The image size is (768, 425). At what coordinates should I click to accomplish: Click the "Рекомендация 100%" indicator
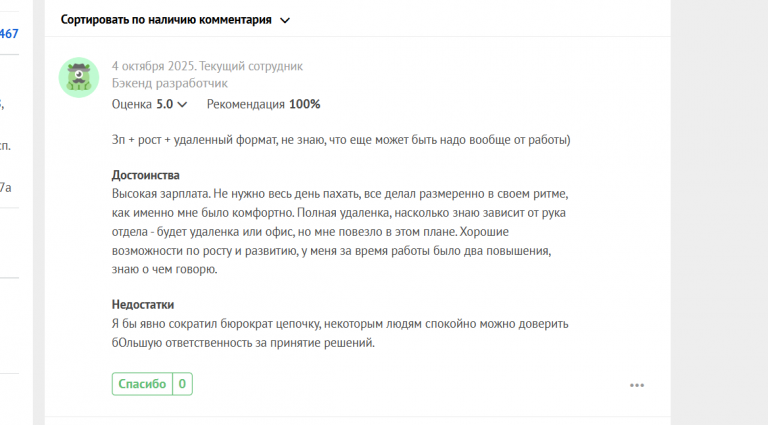263,104
